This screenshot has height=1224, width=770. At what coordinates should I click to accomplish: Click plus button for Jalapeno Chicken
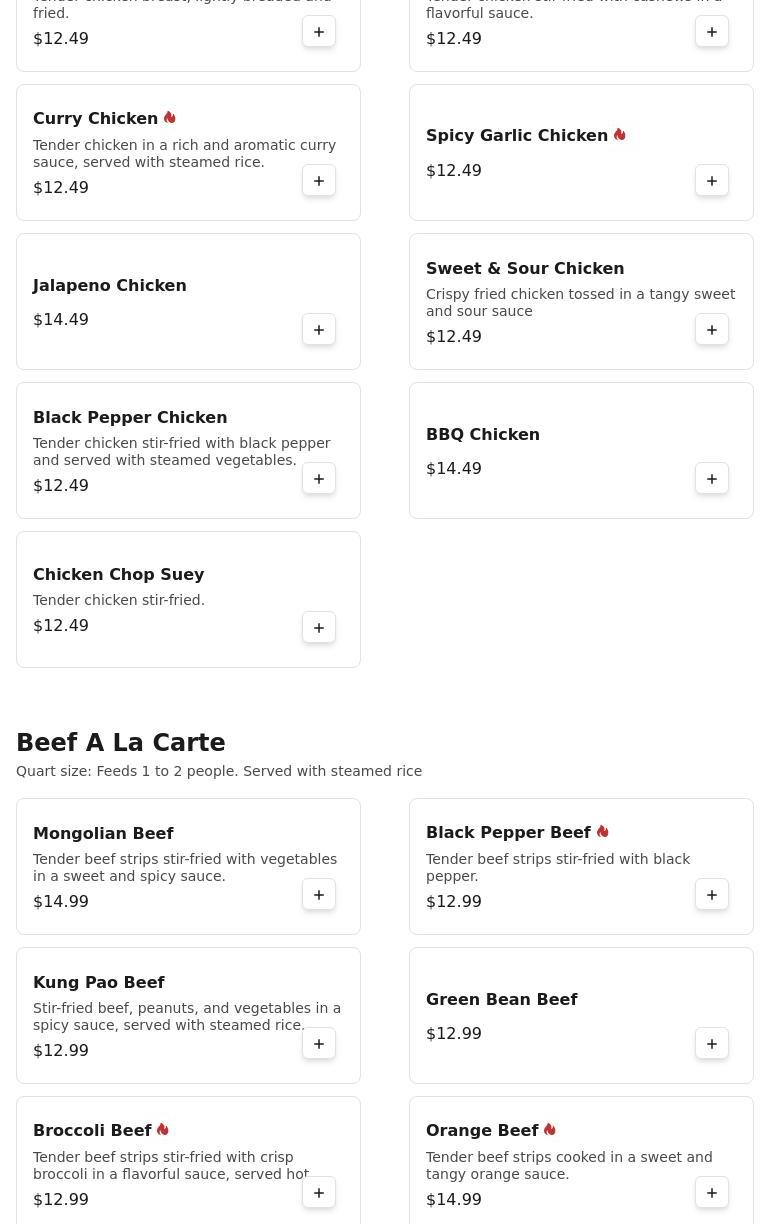319,330
